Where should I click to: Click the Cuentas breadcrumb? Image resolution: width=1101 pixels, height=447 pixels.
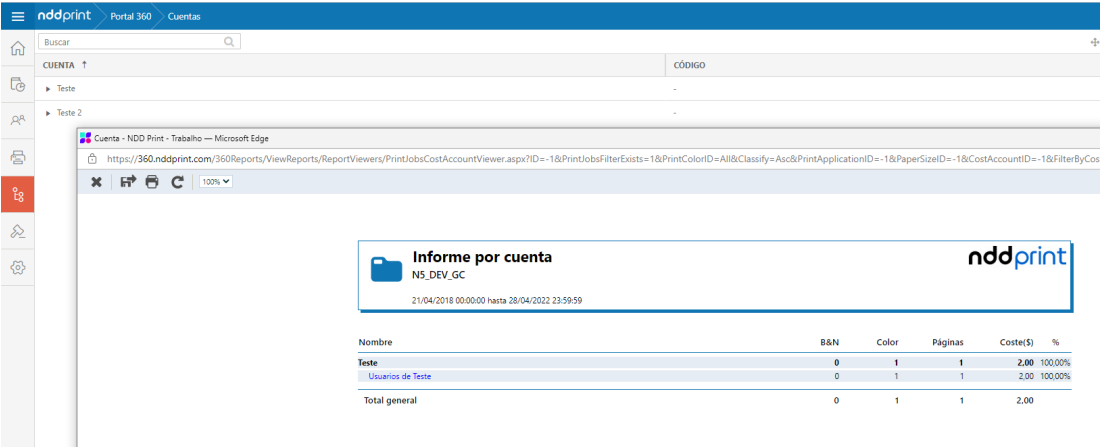tap(183, 15)
